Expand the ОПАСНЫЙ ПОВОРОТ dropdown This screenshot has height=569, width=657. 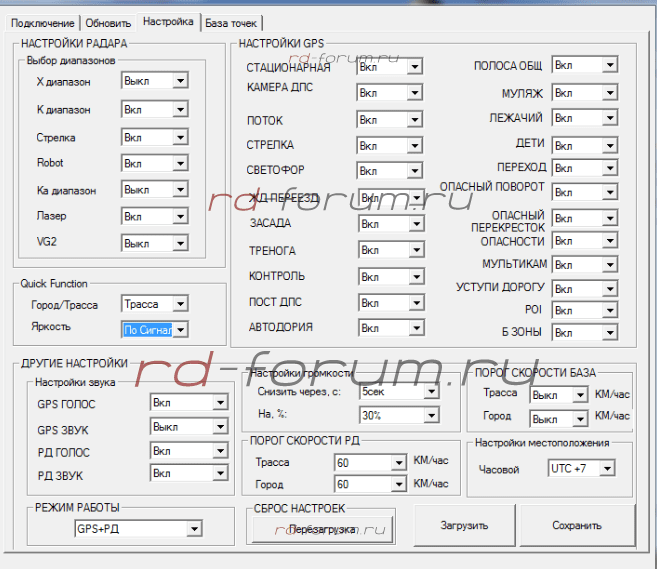(x=585, y=192)
